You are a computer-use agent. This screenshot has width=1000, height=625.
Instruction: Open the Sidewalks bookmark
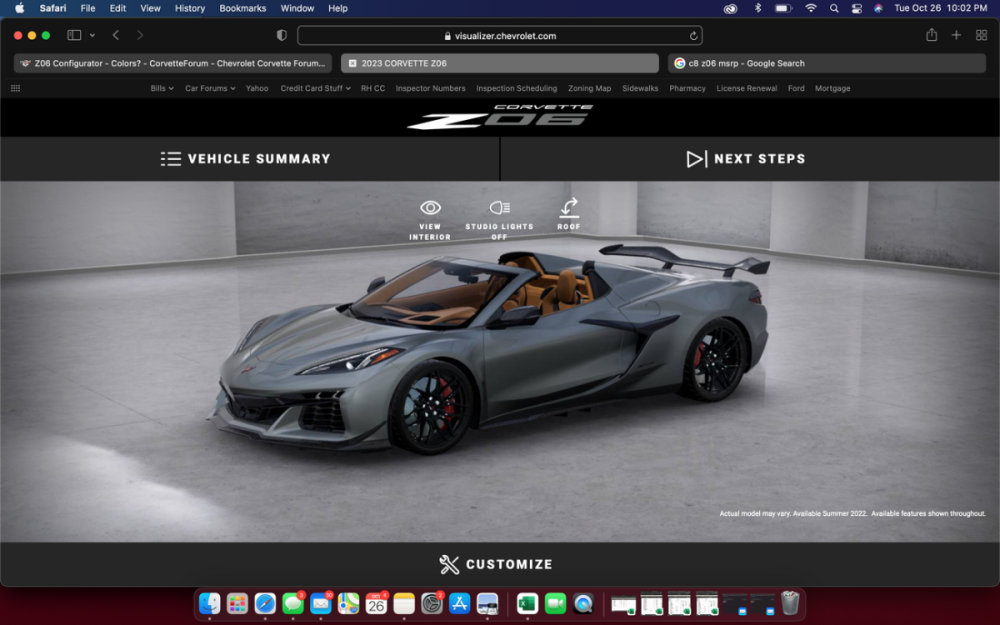pyautogui.click(x=640, y=89)
